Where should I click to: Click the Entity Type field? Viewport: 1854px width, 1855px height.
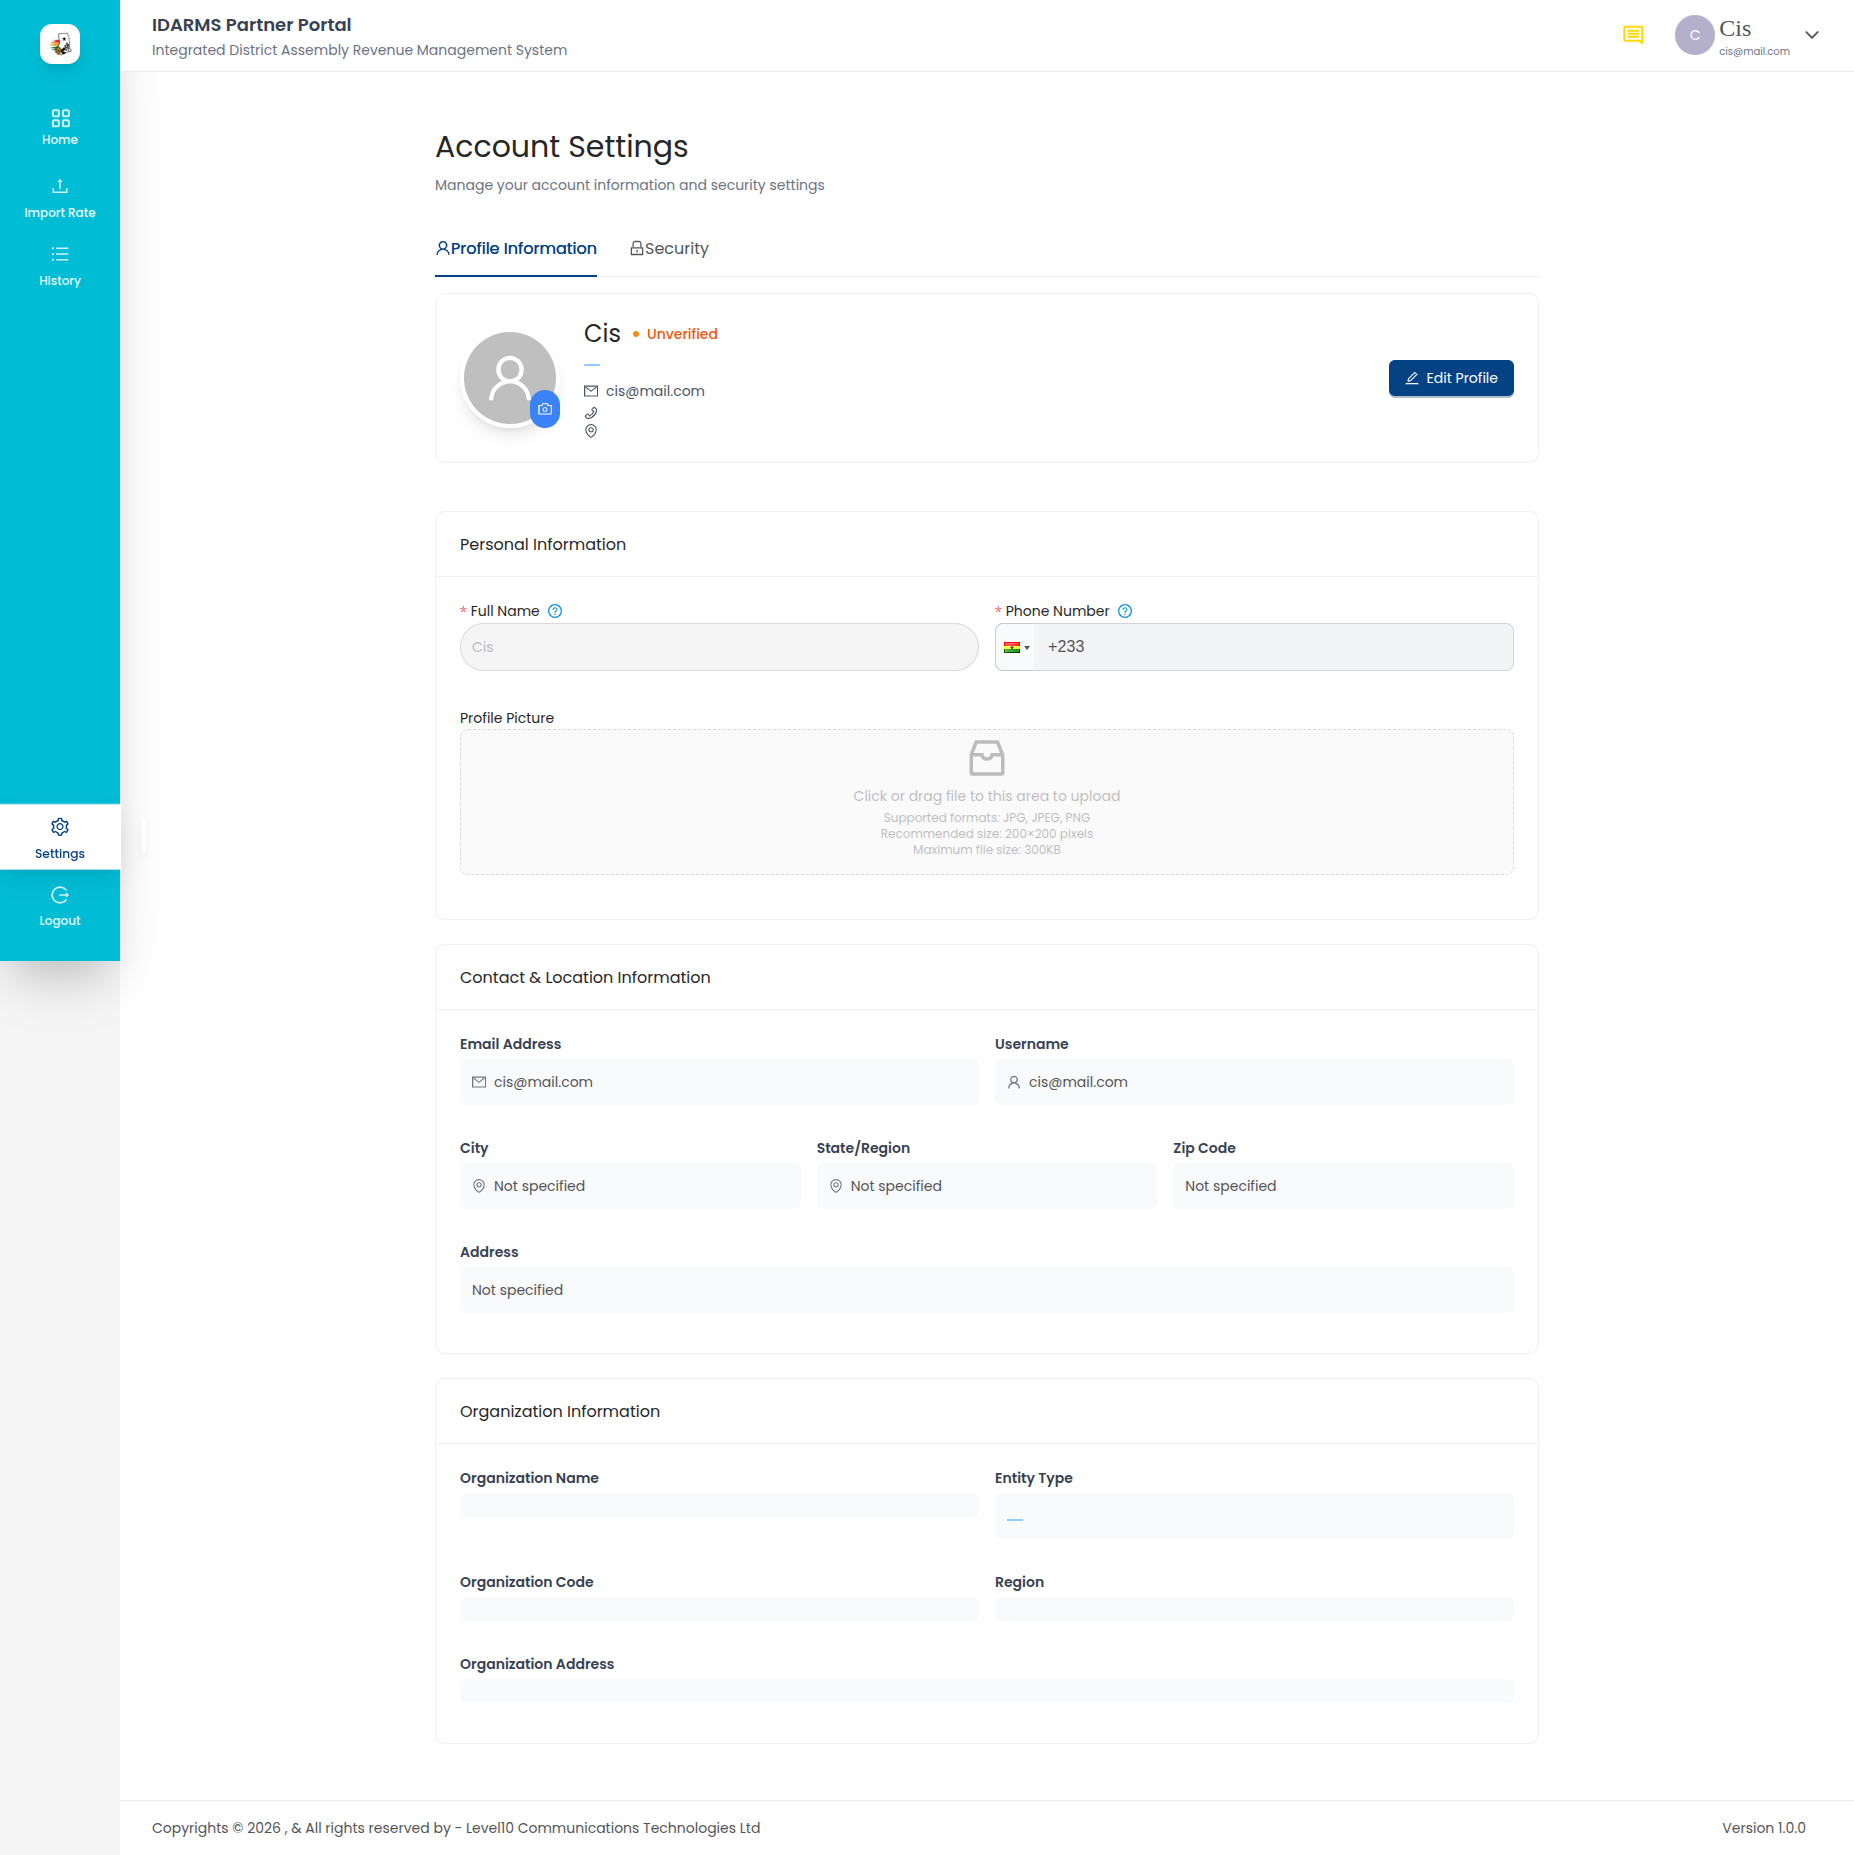coord(1254,1516)
